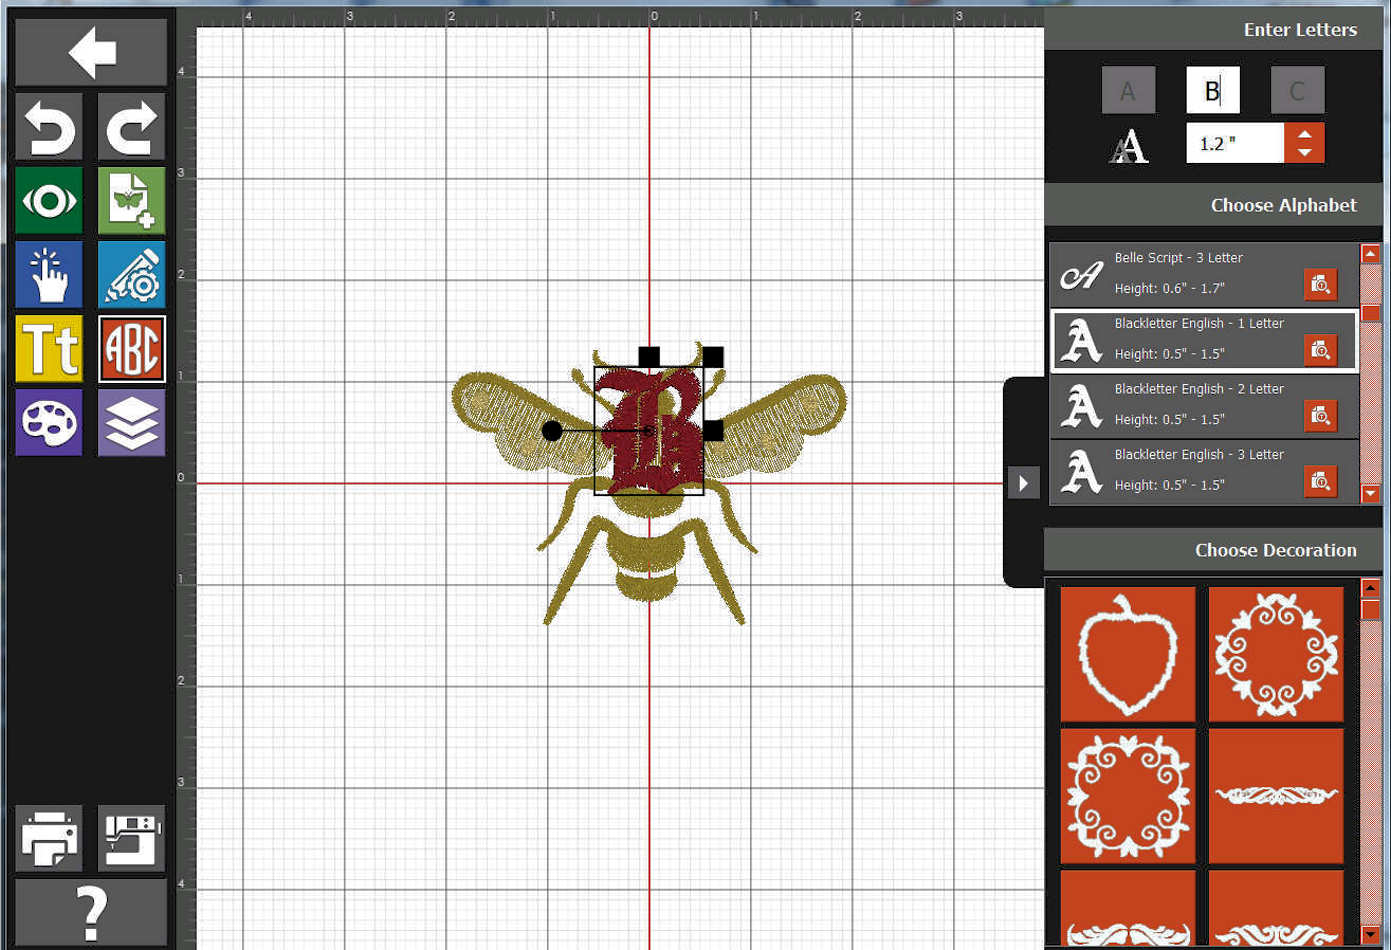
Task: Open the add design file icon
Action: click(x=132, y=201)
